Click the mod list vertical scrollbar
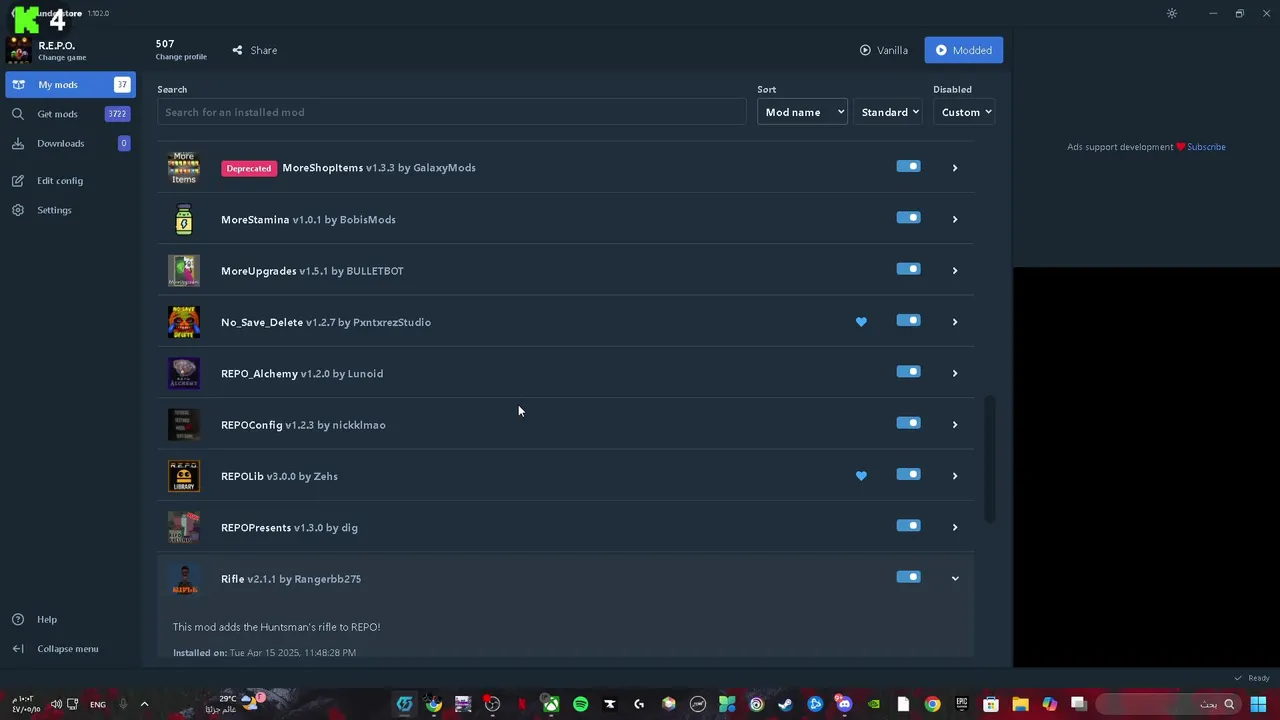This screenshot has height=720, width=1280. pyautogui.click(x=990, y=459)
